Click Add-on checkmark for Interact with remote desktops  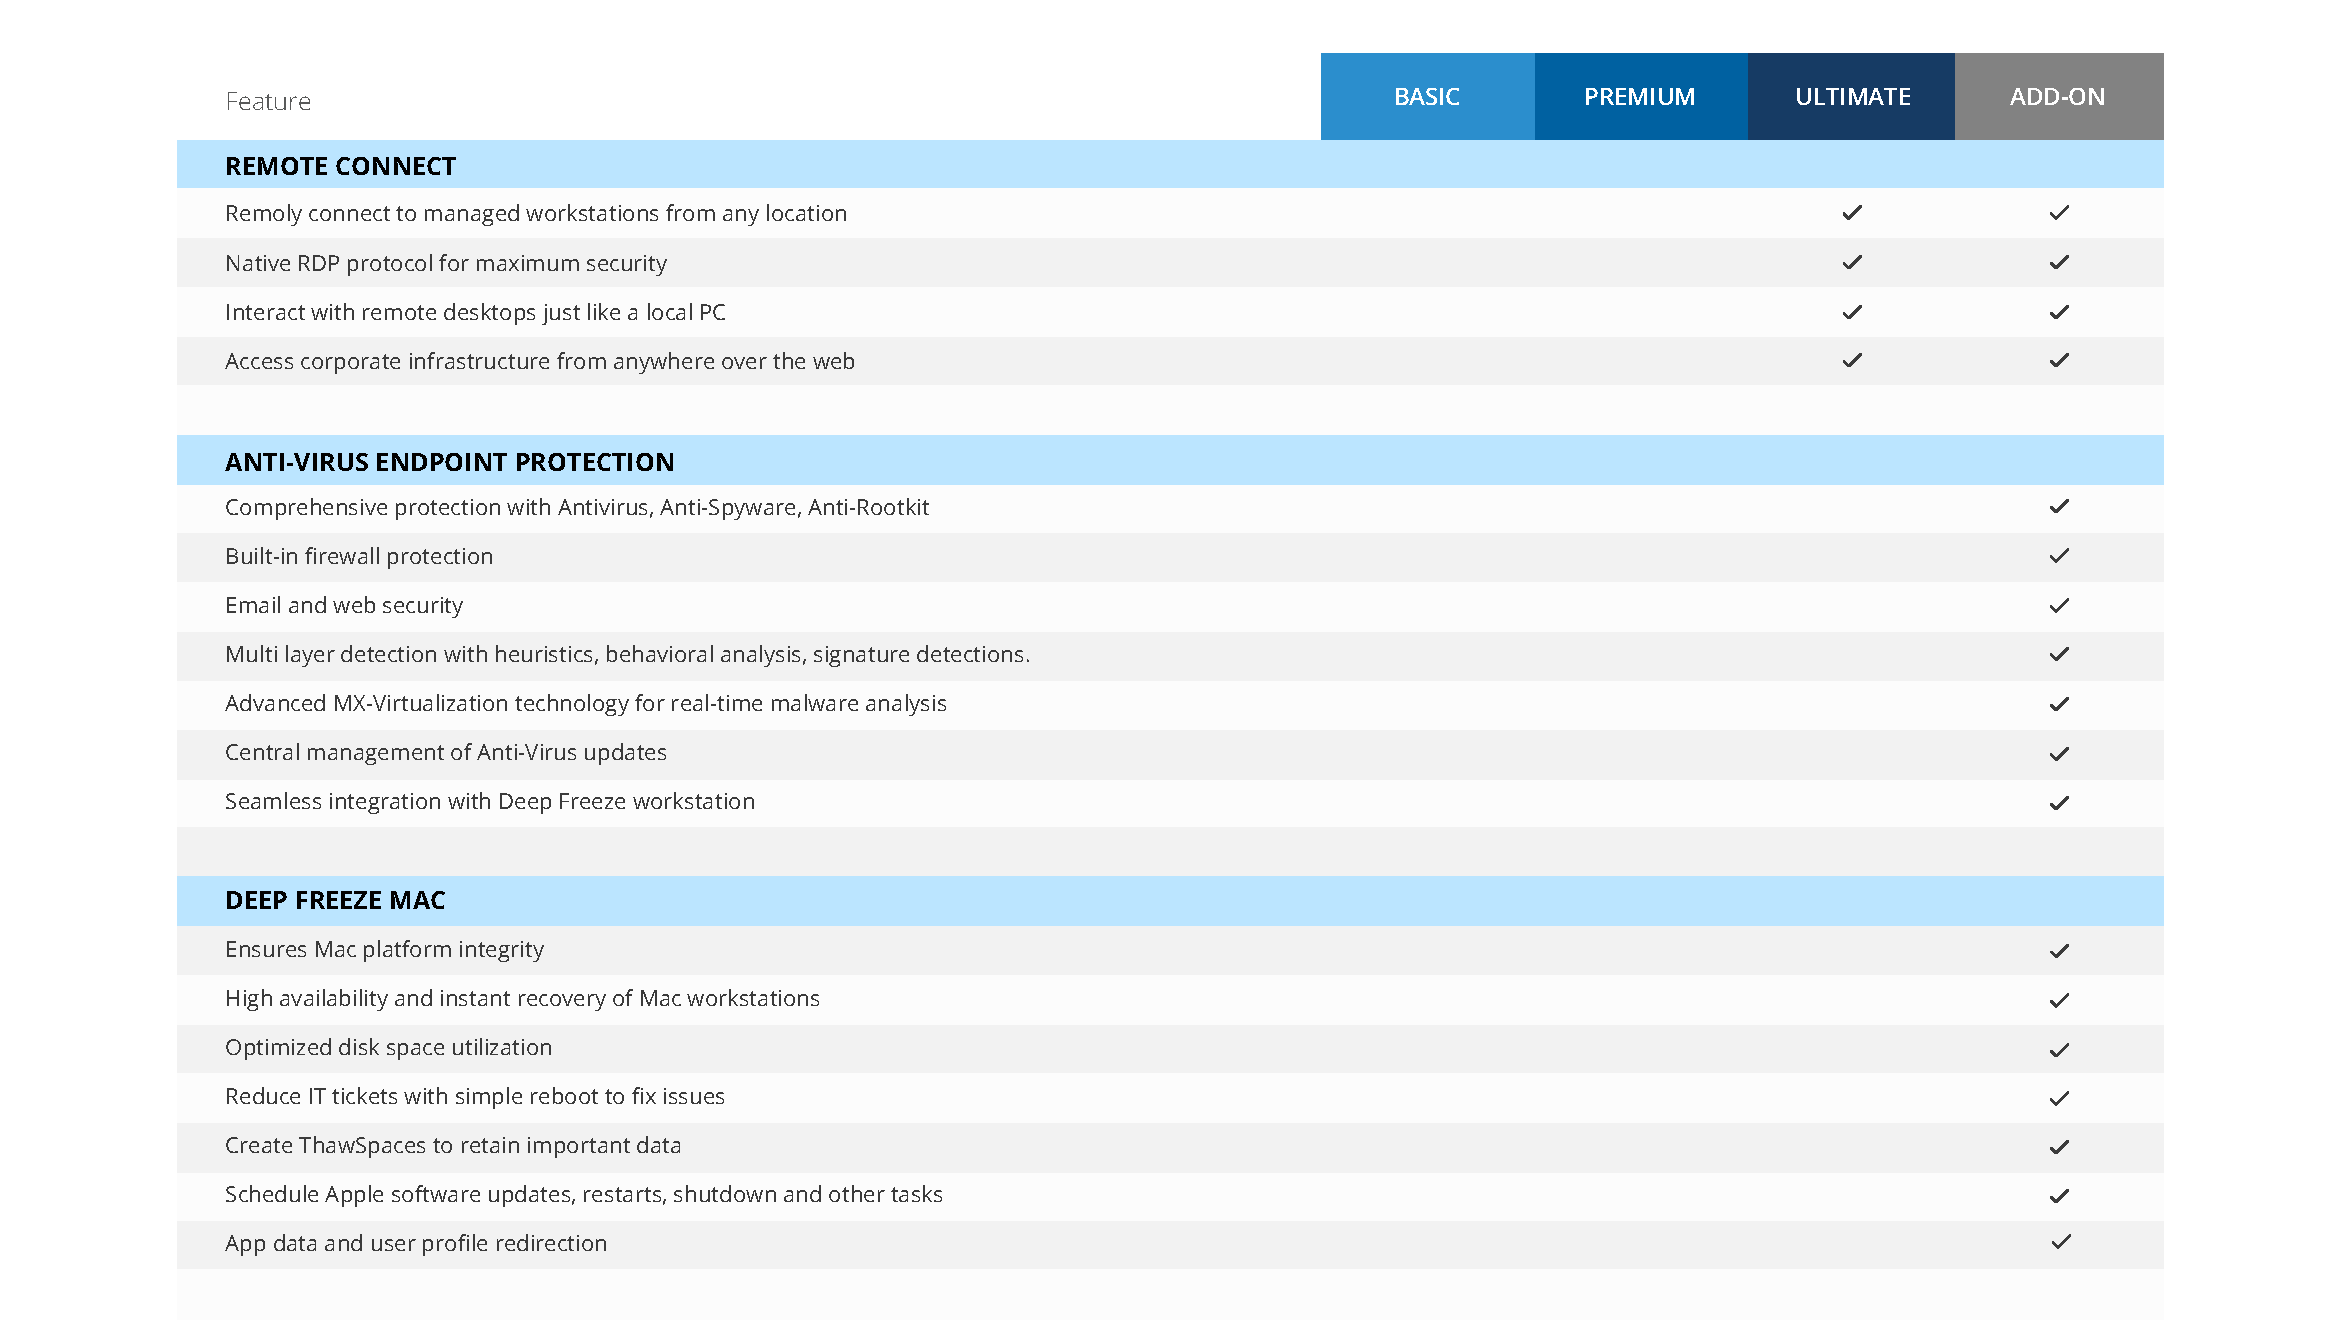pos(2058,312)
